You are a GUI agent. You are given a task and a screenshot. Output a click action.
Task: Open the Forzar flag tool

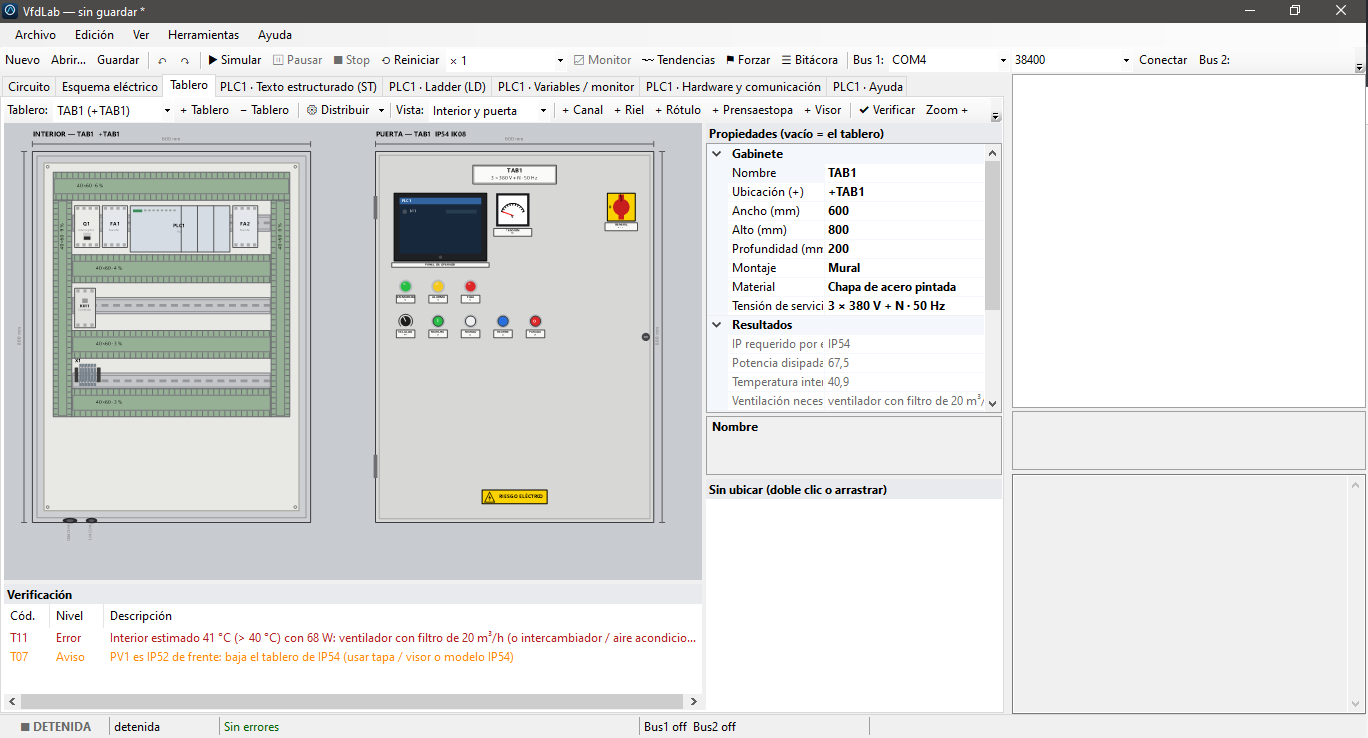pyautogui.click(x=748, y=60)
